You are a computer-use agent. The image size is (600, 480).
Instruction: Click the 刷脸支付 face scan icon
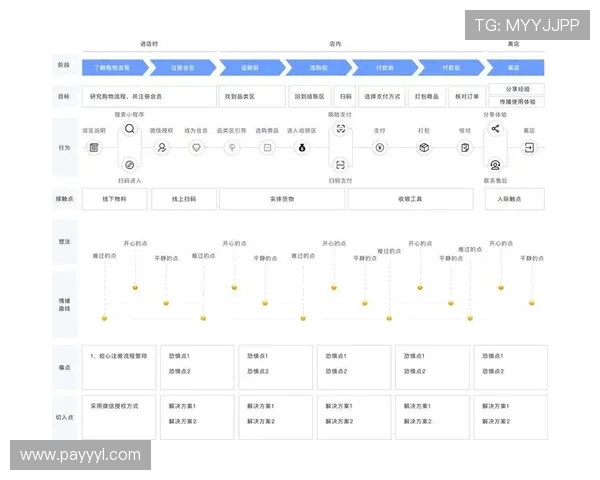[x=341, y=129]
